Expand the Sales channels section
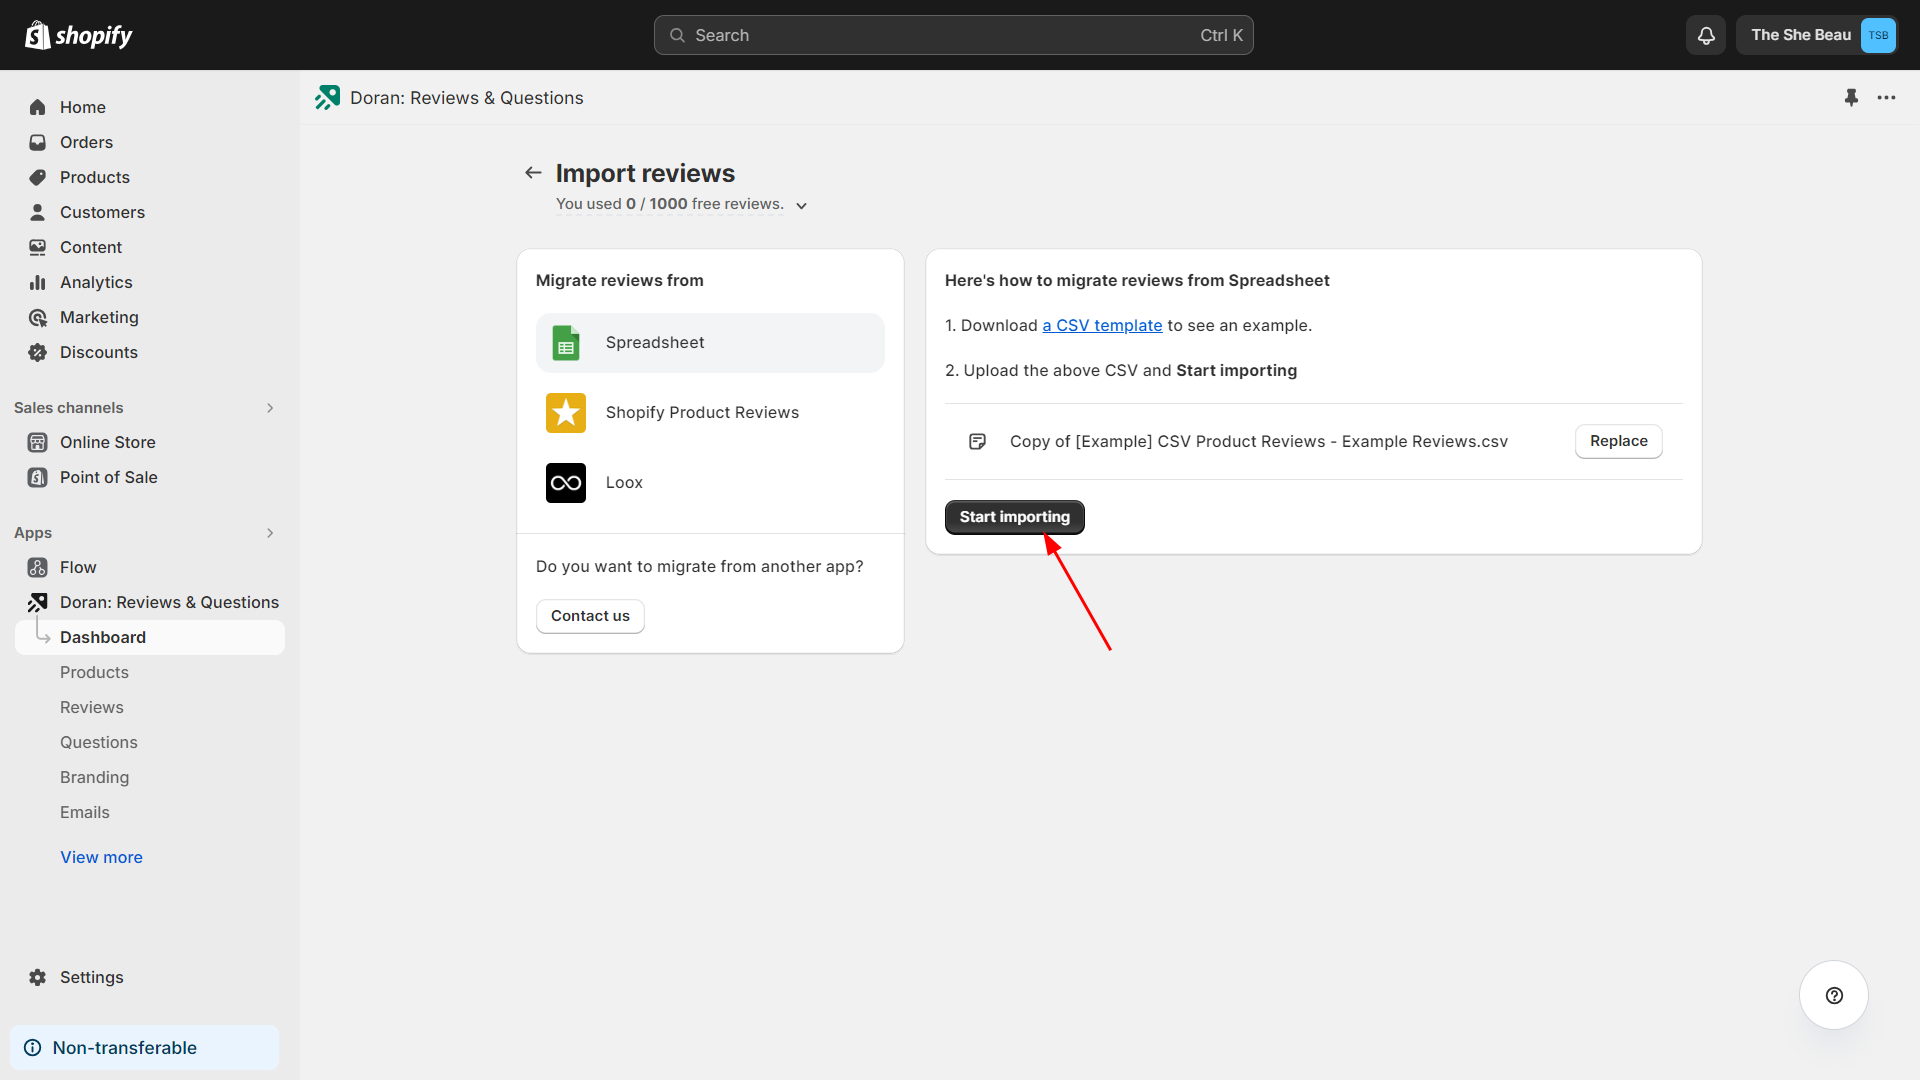The image size is (1920, 1080). 270,406
